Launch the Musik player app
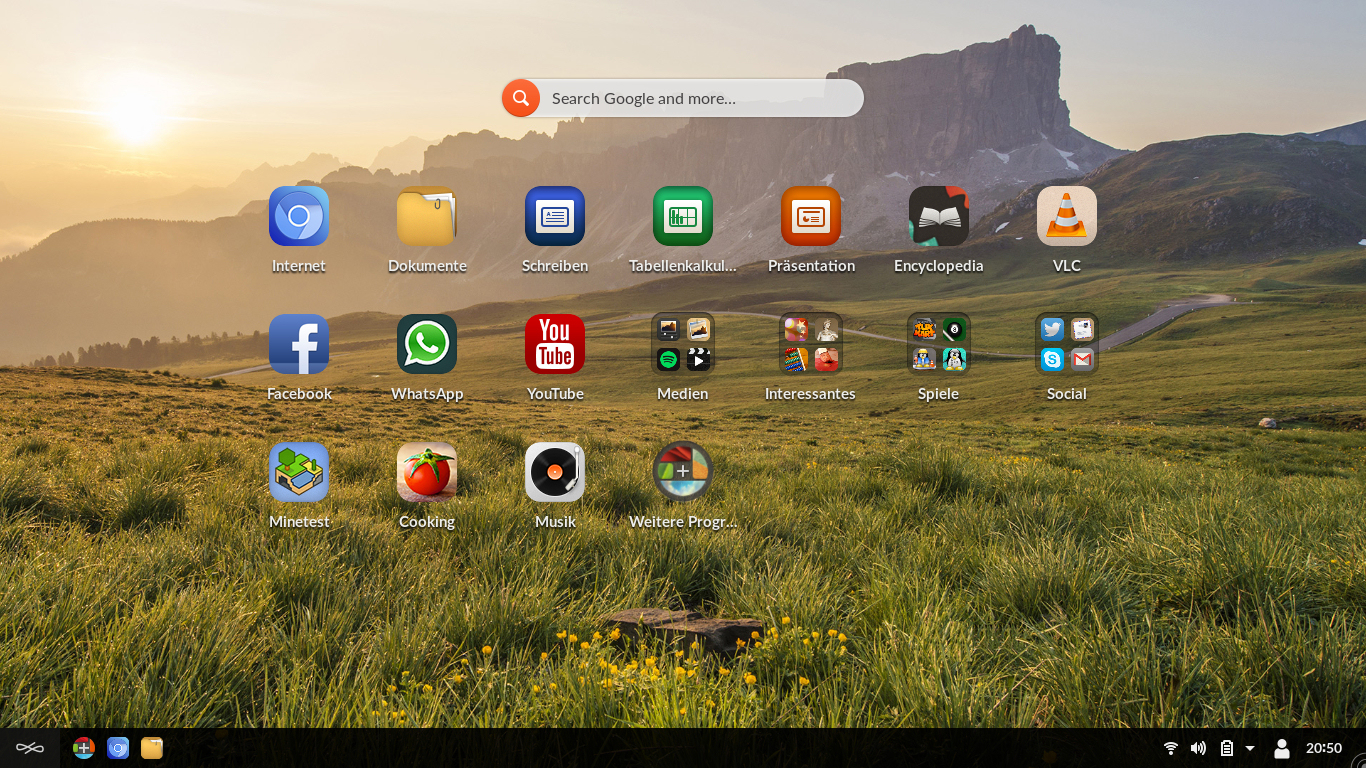1366x768 pixels. pos(555,472)
